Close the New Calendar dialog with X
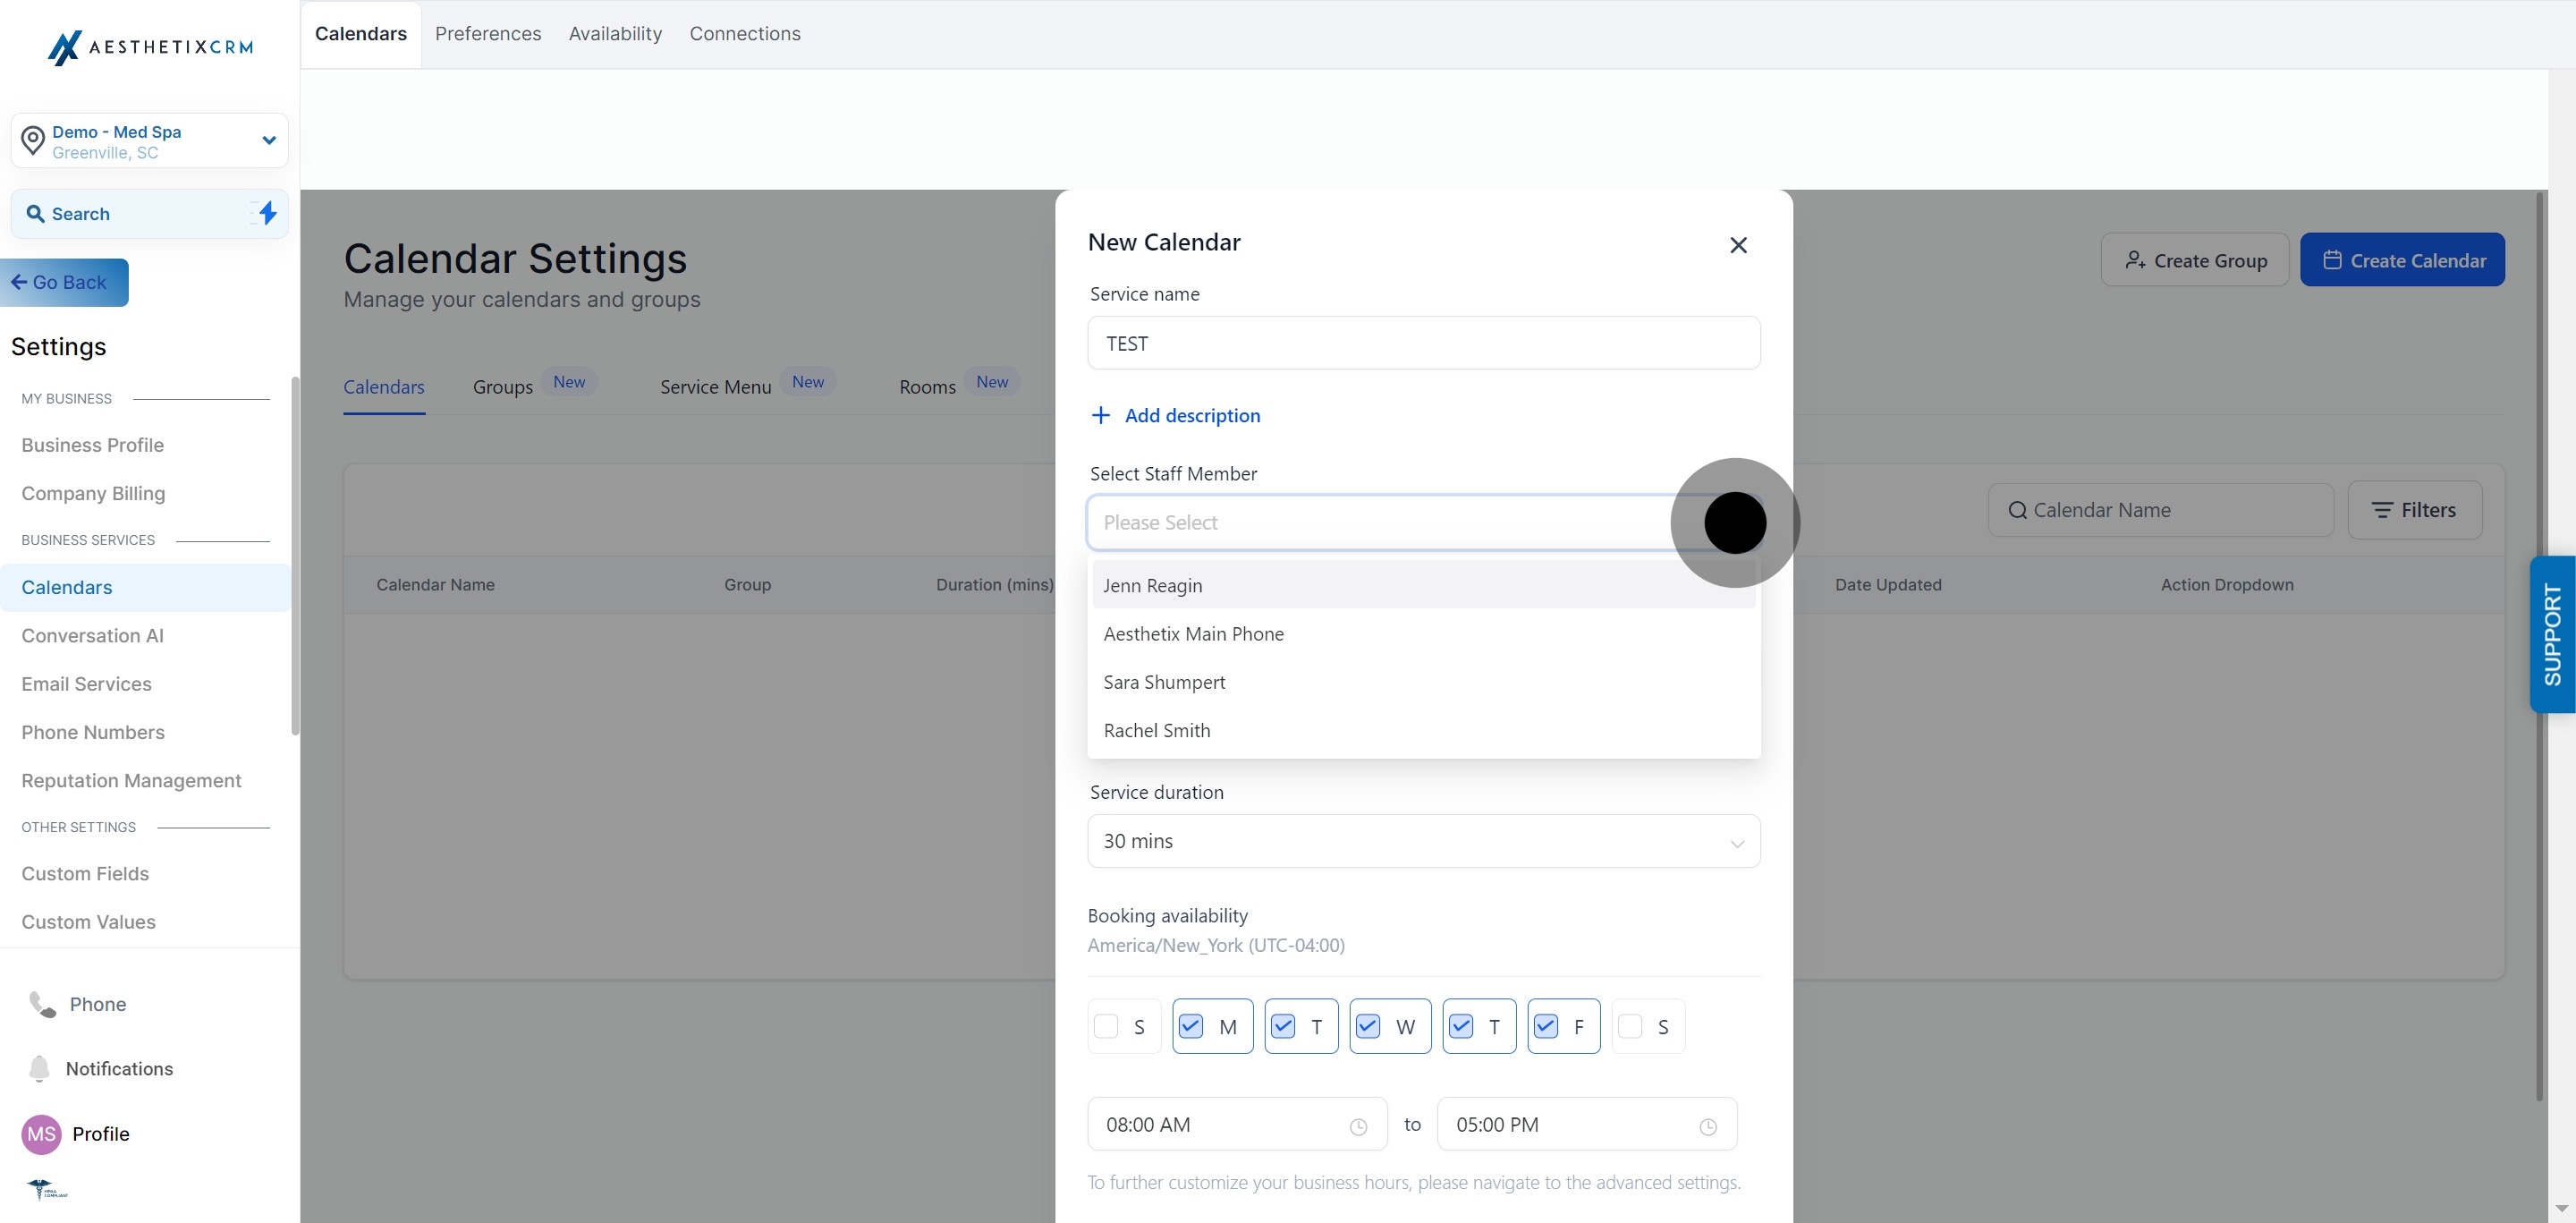This screenshot has height=1223, width=2576. pyautogui.click(x=1738, y=245)
